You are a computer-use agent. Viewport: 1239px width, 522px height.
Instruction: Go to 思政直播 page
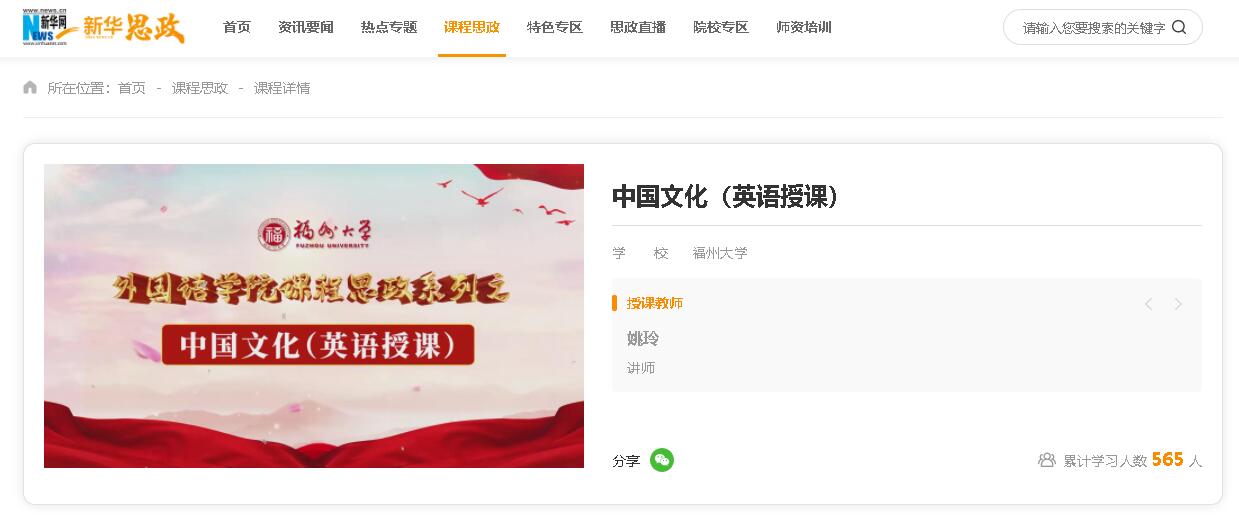pos(638,27)
